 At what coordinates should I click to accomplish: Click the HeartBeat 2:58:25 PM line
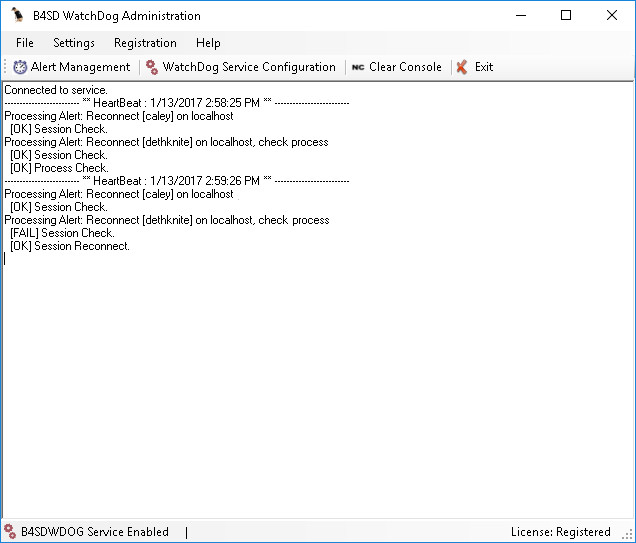click(177, 103)
